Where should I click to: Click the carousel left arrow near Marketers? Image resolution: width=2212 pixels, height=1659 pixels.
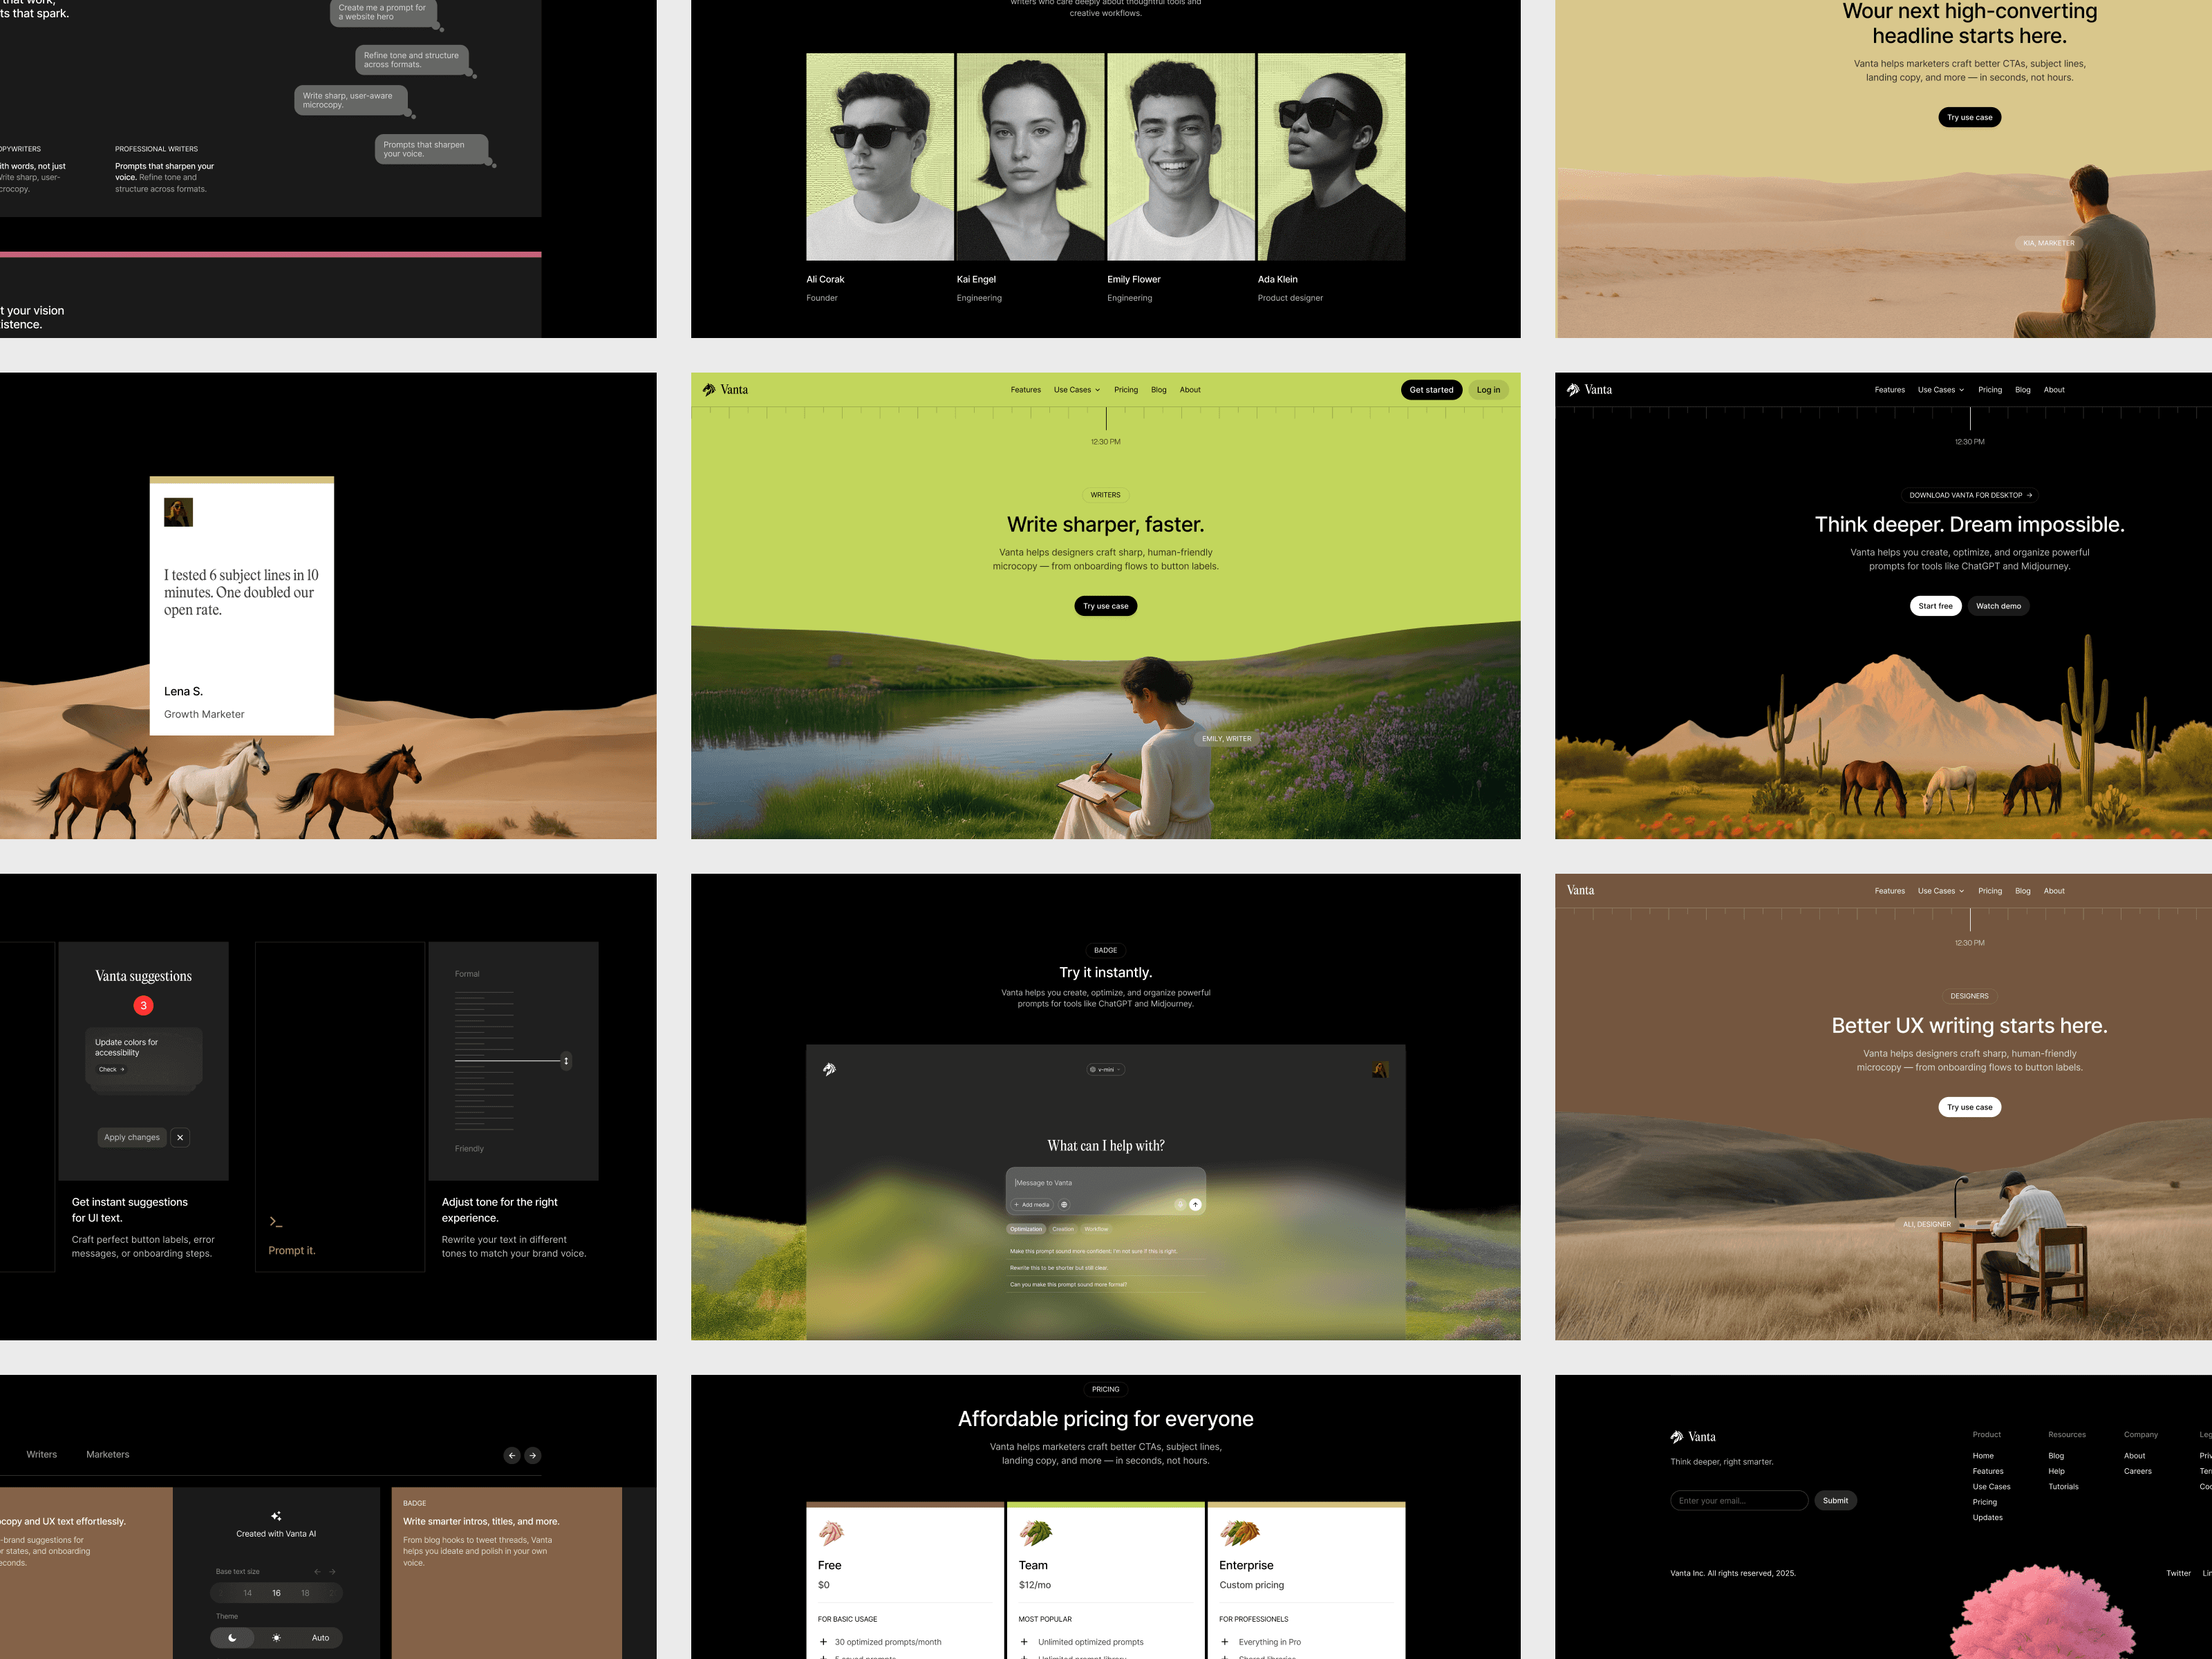pyautogui.click(x=512, y=1455)
